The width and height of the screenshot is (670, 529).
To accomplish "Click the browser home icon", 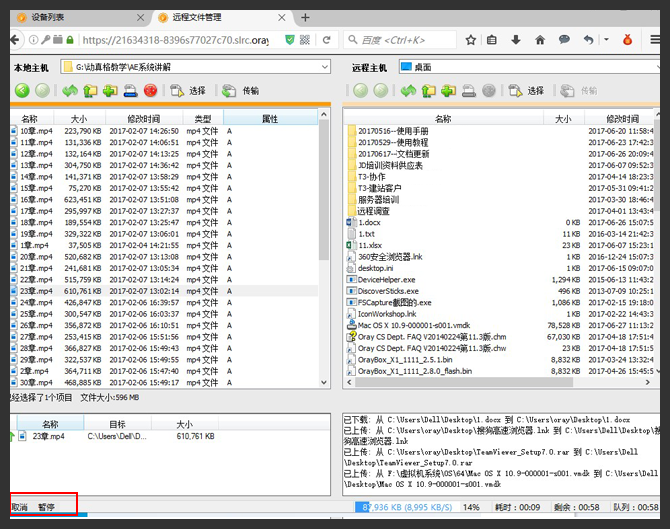I will (x=540, y=40).
